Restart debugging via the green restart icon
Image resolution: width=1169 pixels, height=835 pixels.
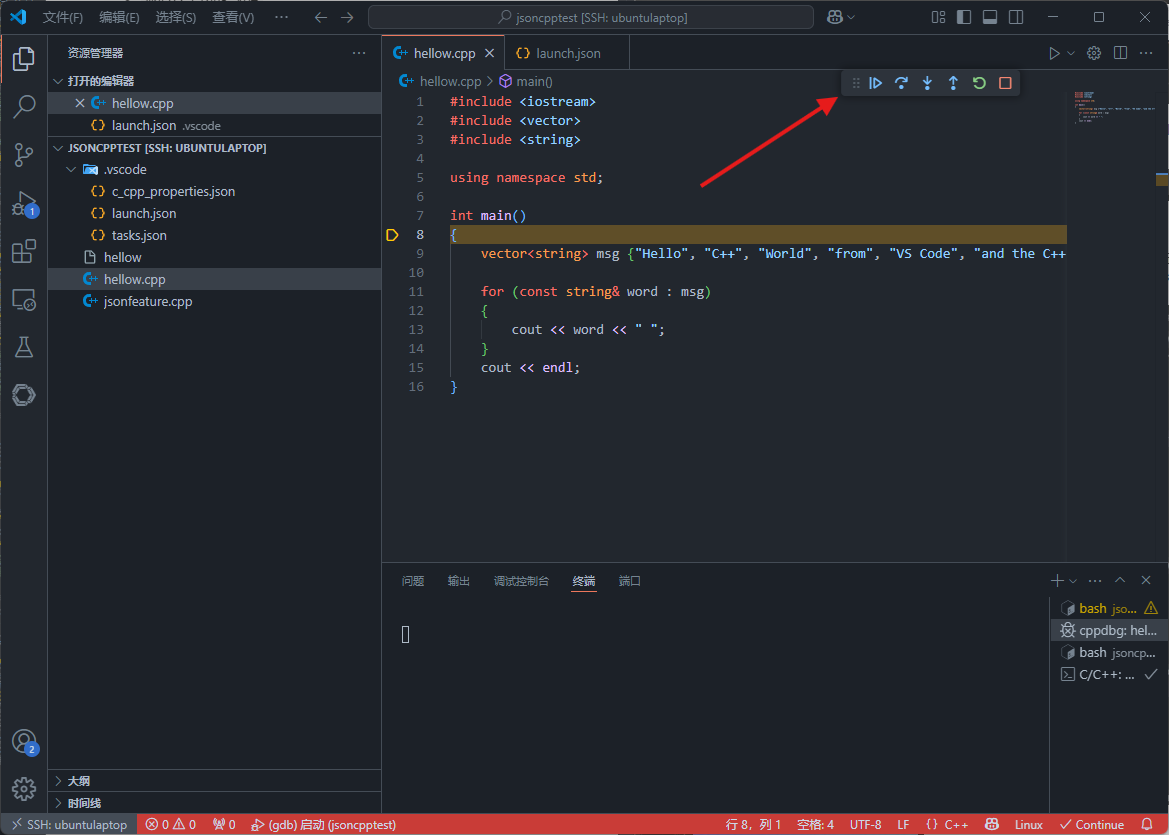[x=978, y=83]
